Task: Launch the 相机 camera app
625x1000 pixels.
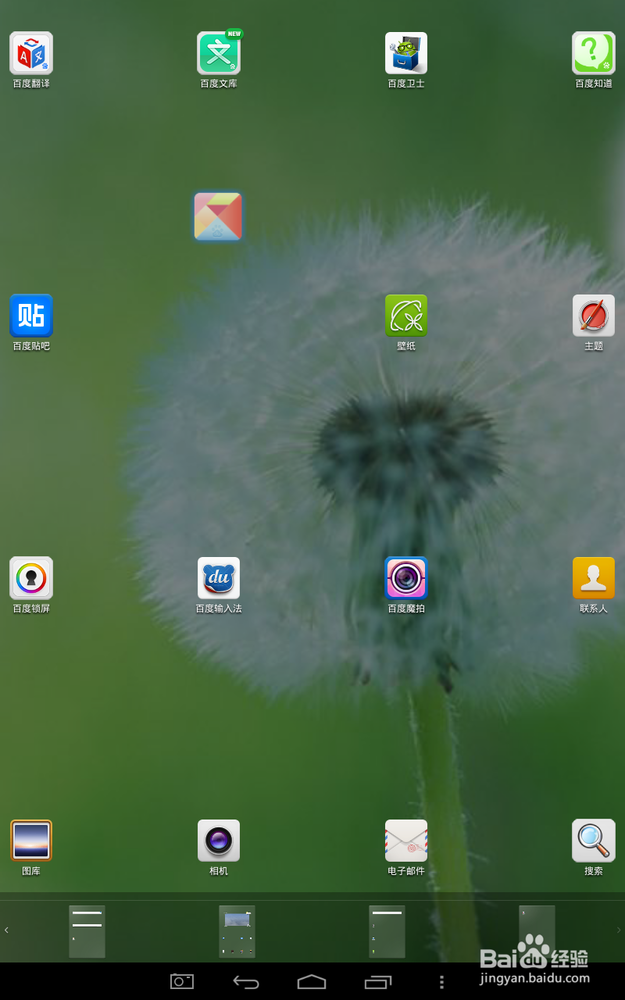Action: [219, 841]
